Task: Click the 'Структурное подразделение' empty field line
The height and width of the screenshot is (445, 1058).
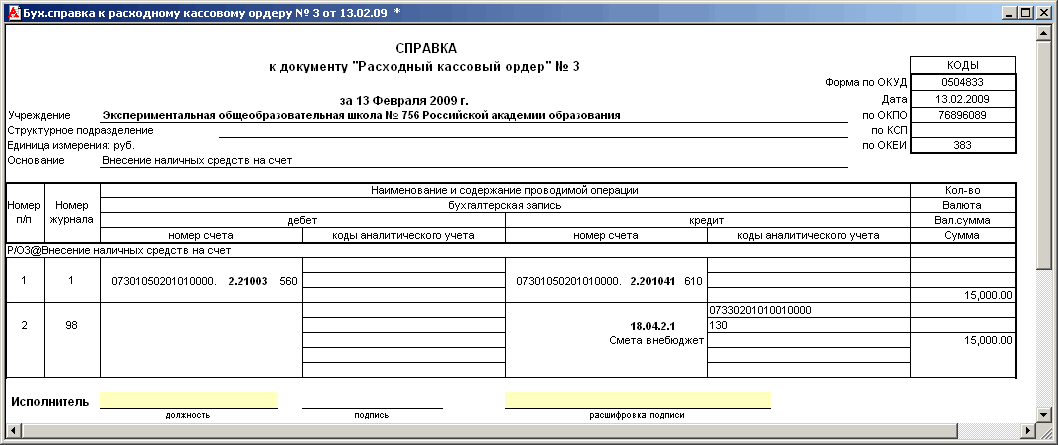Action: tap(533, 131)
